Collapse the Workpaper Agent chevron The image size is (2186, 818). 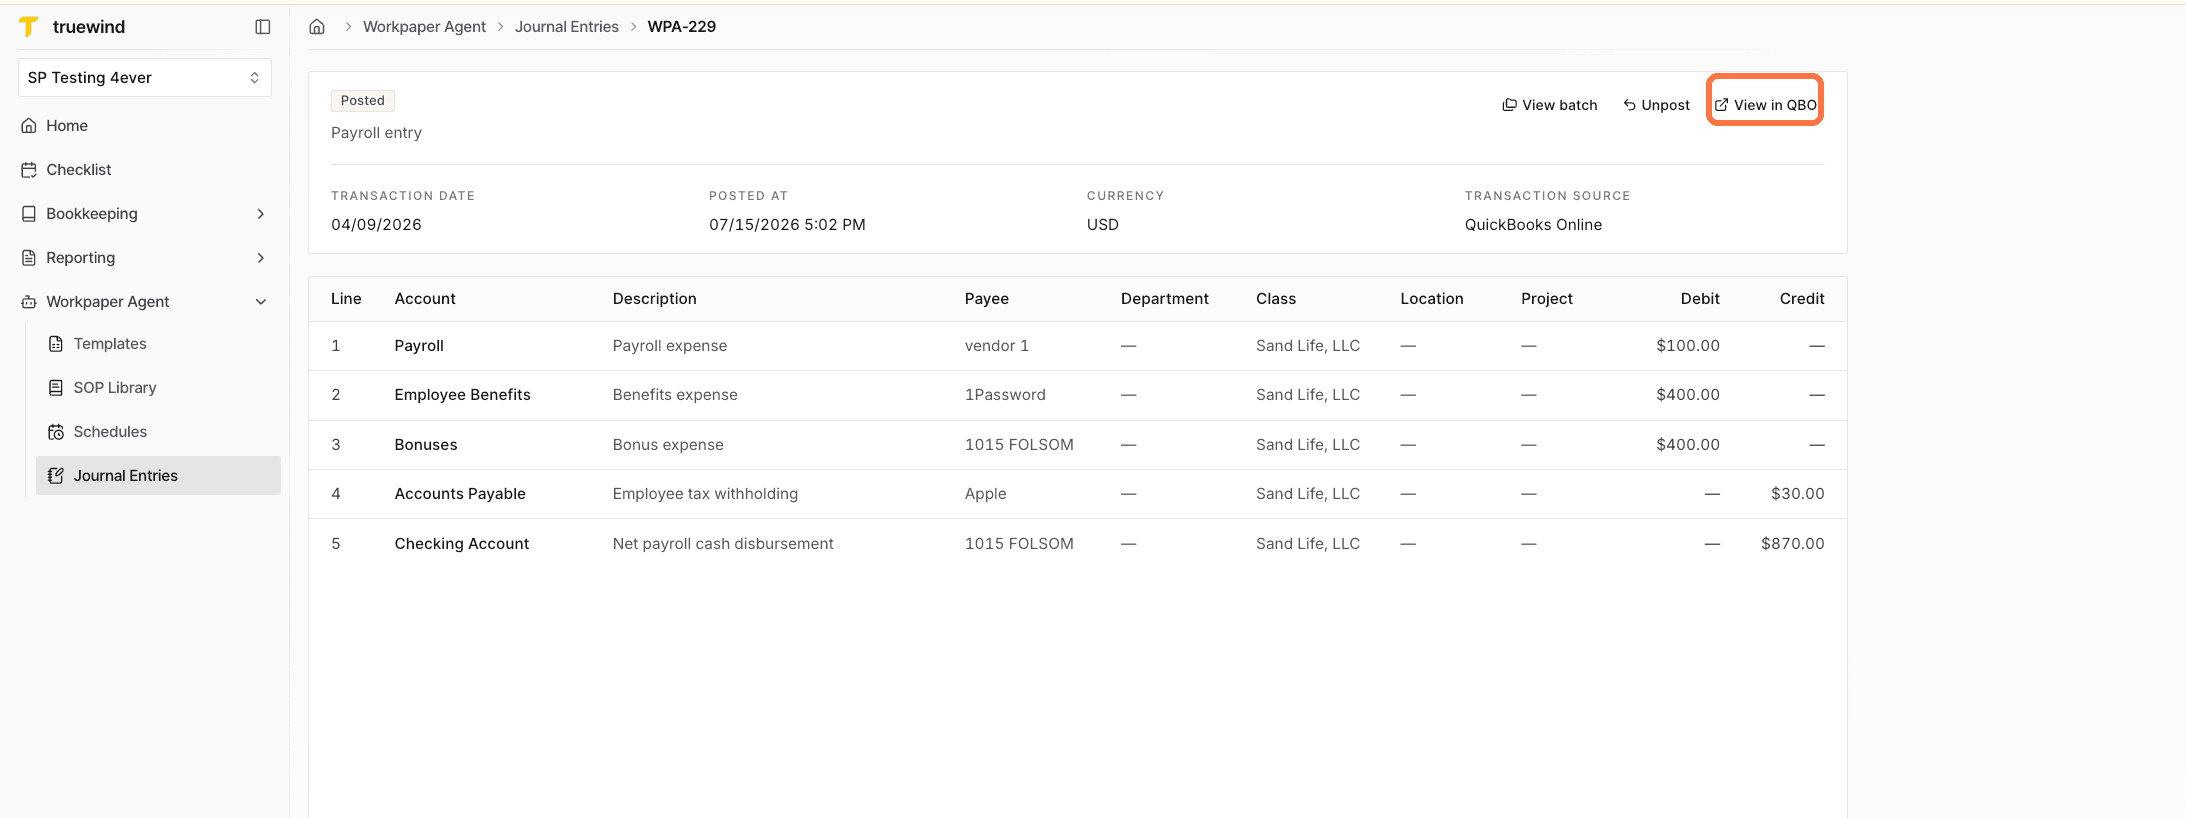click(x=261, y=302)
